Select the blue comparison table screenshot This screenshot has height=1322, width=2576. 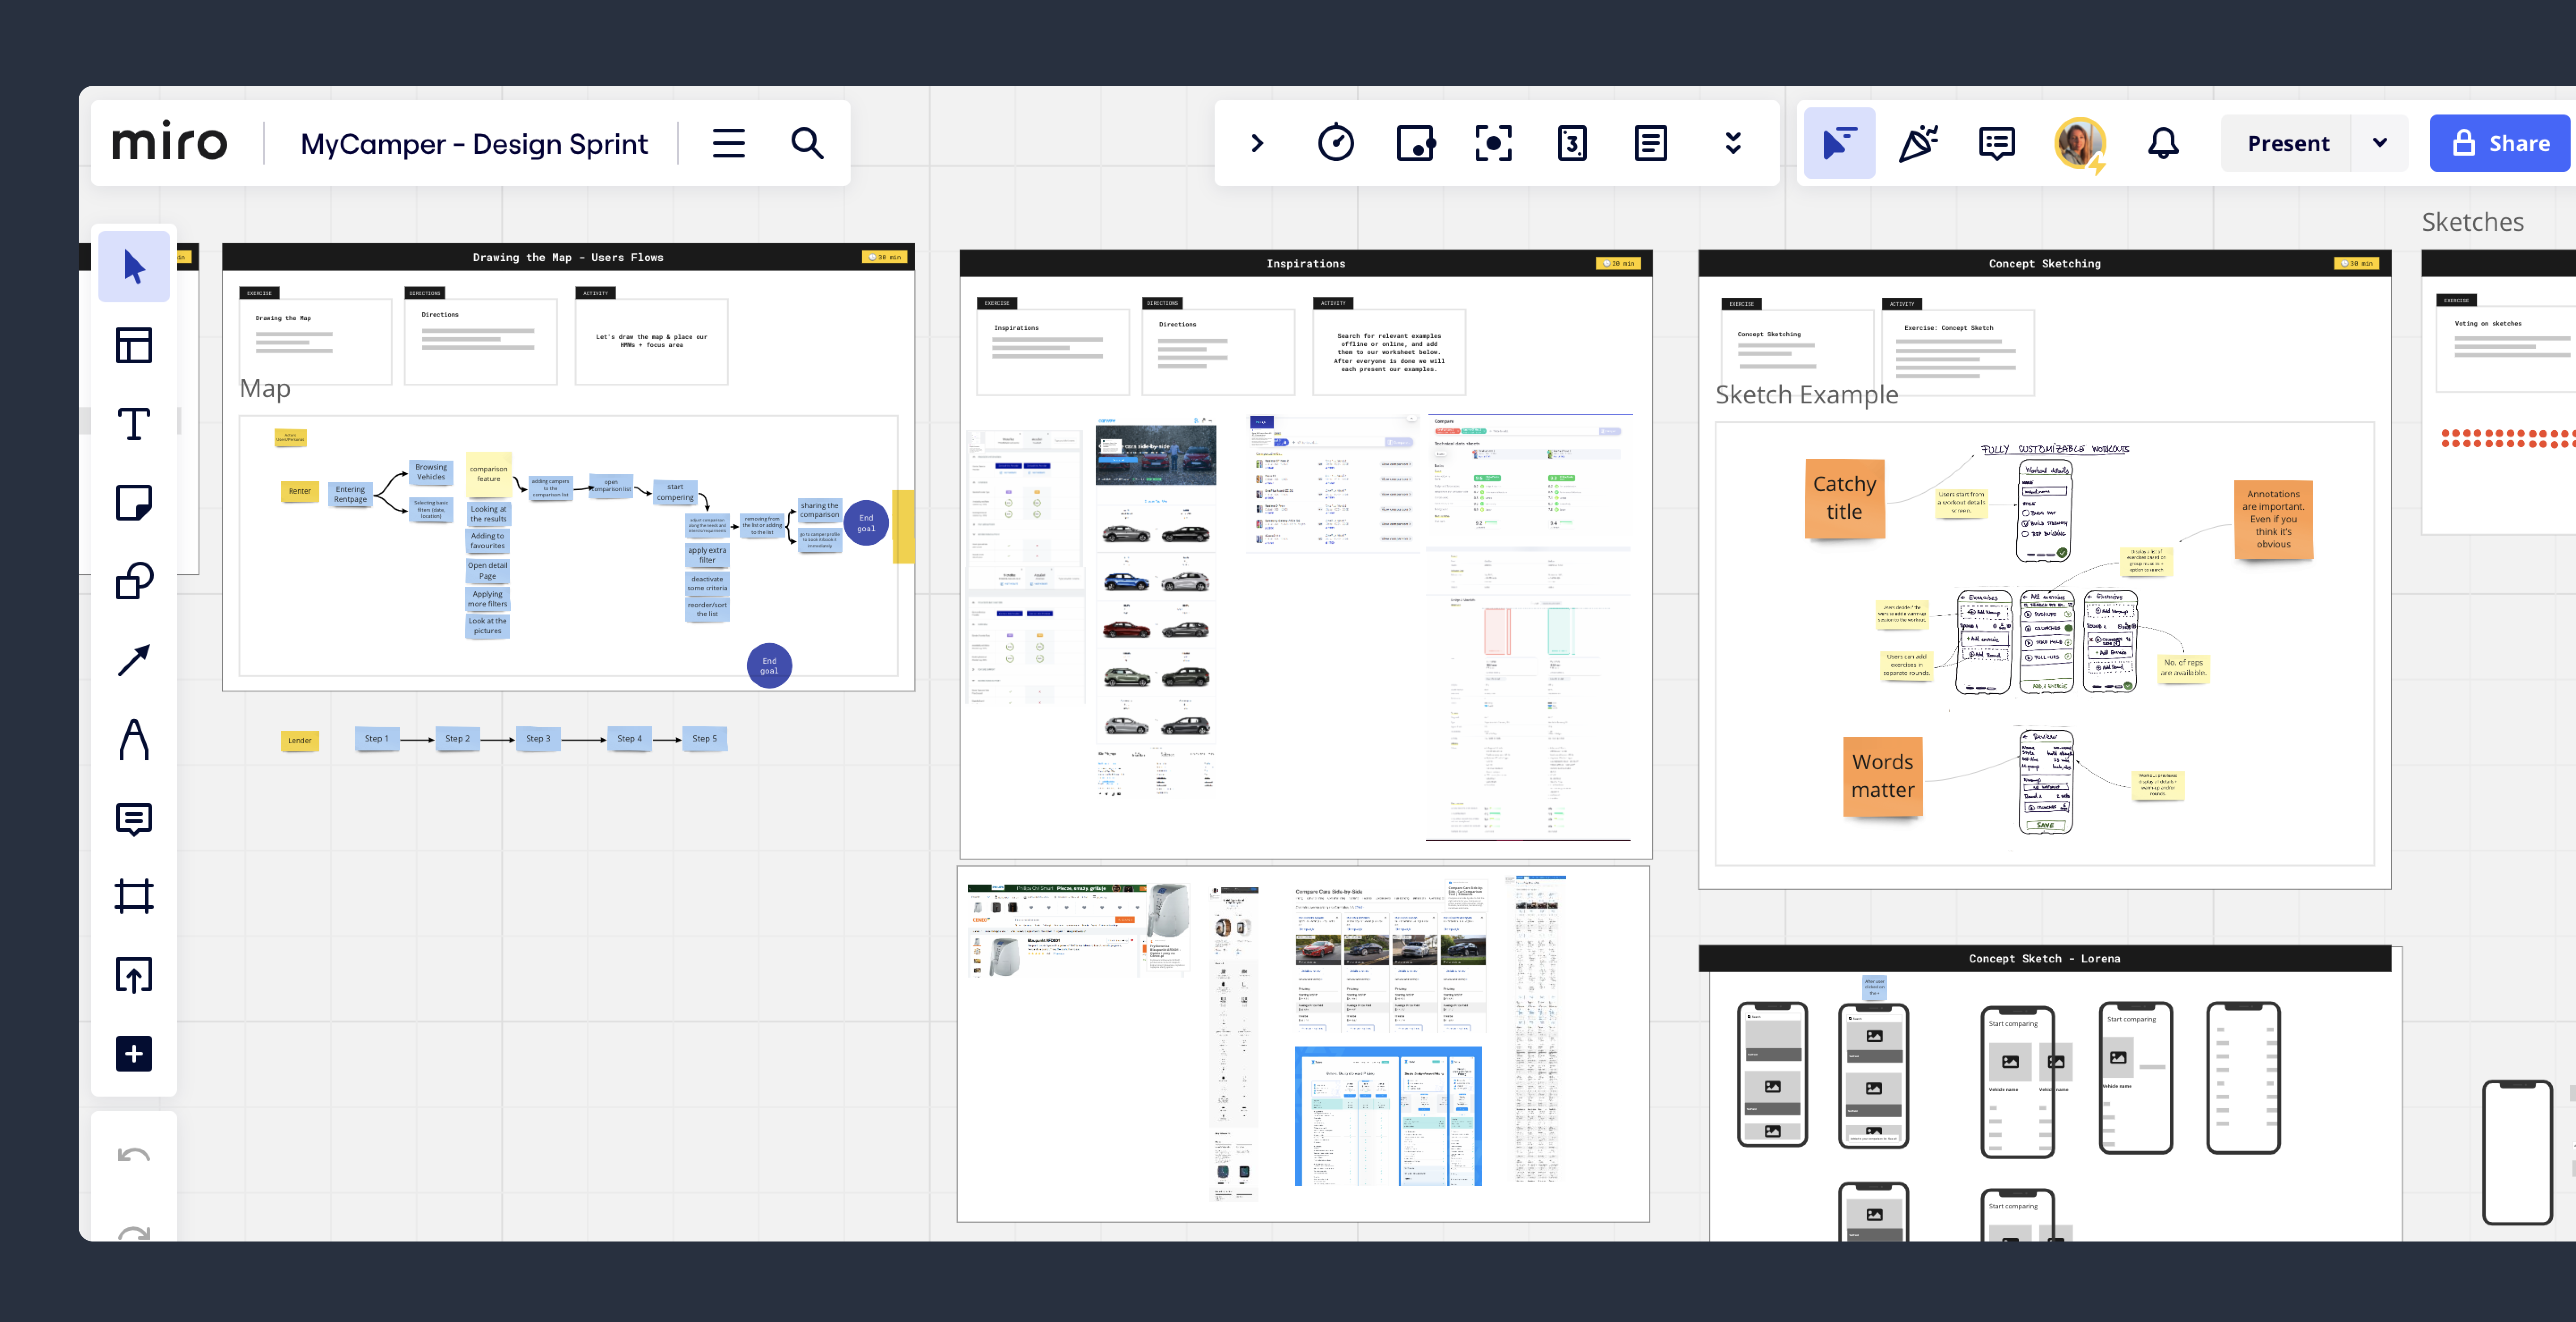[x=1388, y=1116]
